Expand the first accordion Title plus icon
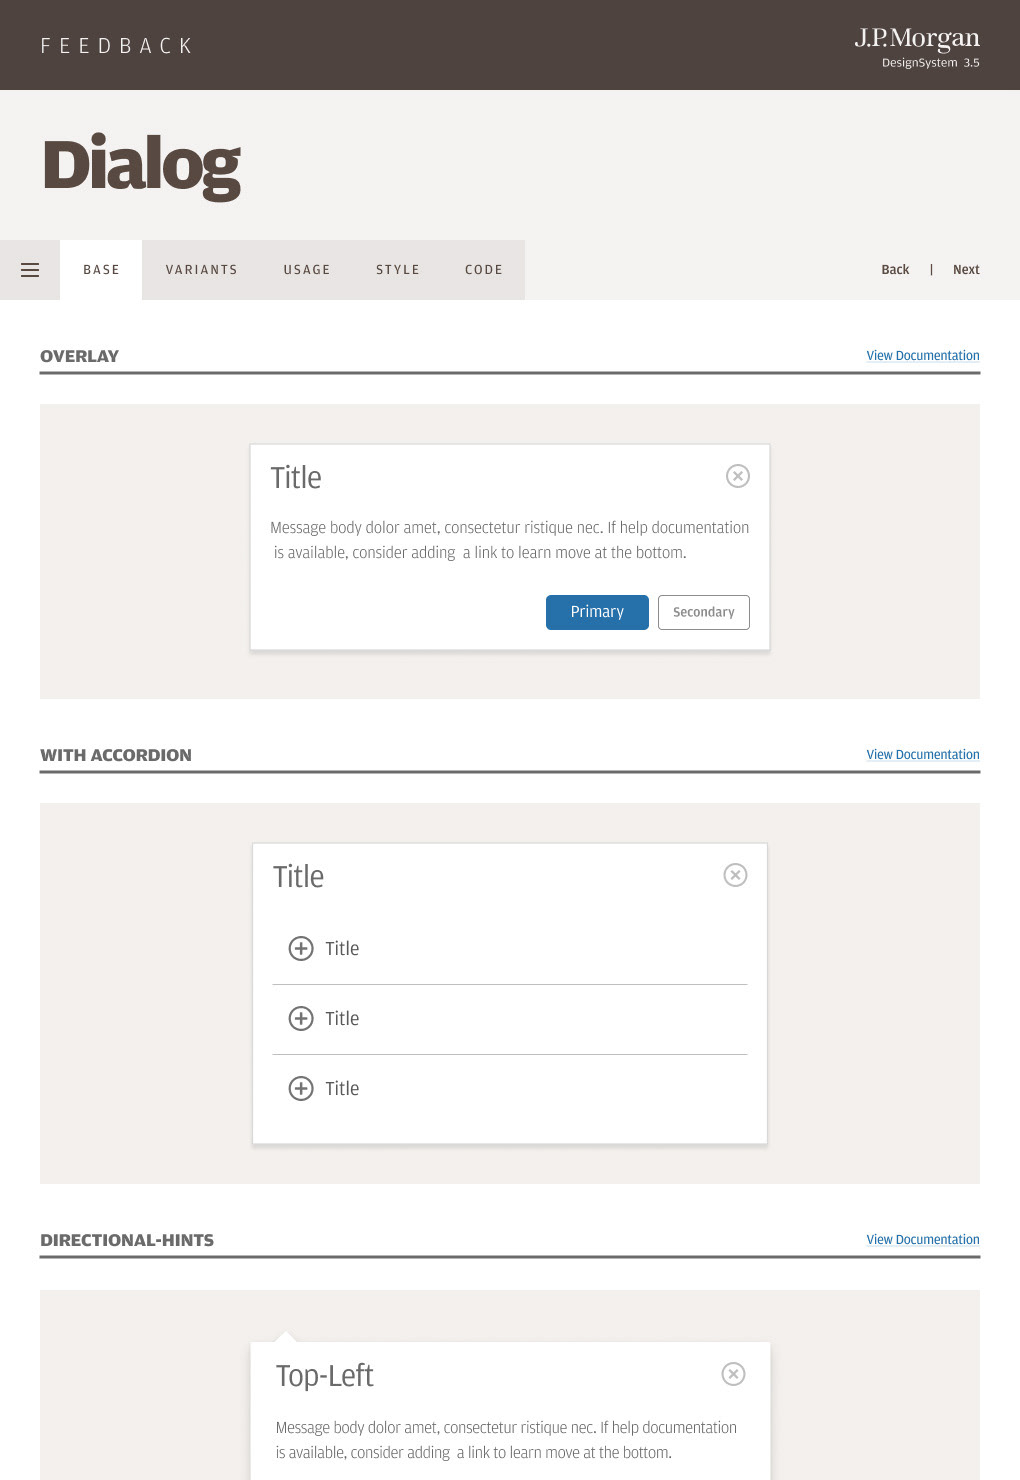The height and width of the screenshot is (1480, 1020). click(x=301, y=948)
